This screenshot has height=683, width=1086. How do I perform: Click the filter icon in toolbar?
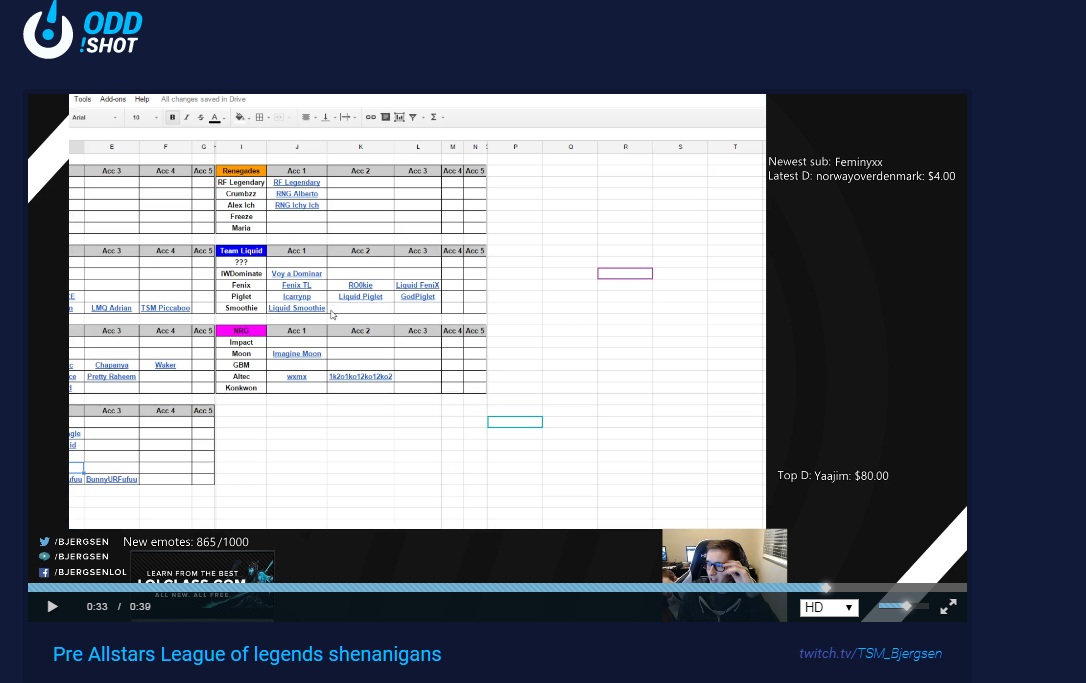412,118
